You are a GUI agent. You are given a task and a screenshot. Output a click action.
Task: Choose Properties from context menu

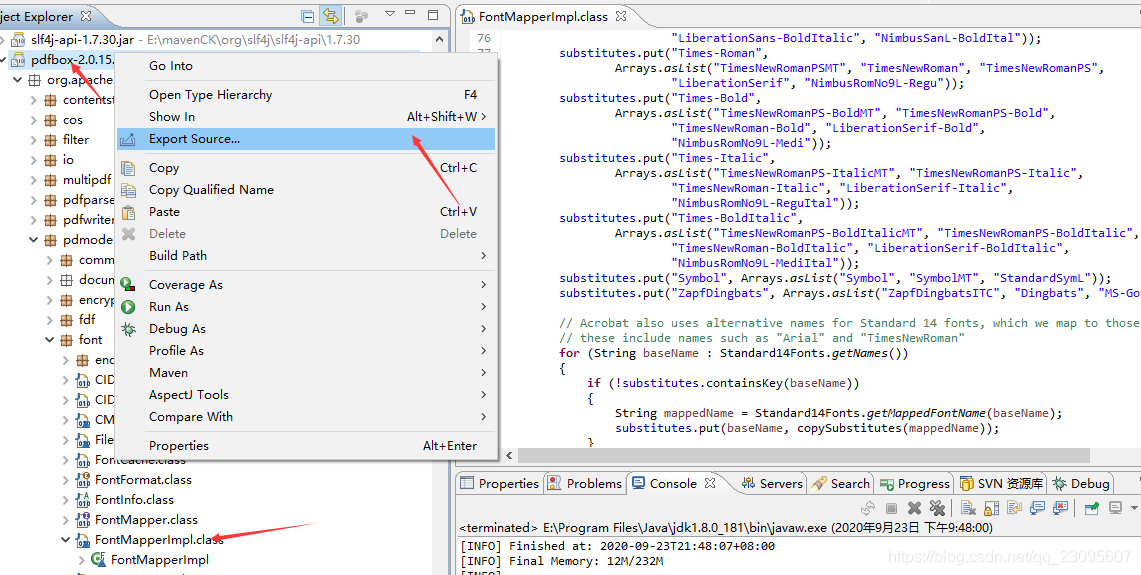coord(306,445)
